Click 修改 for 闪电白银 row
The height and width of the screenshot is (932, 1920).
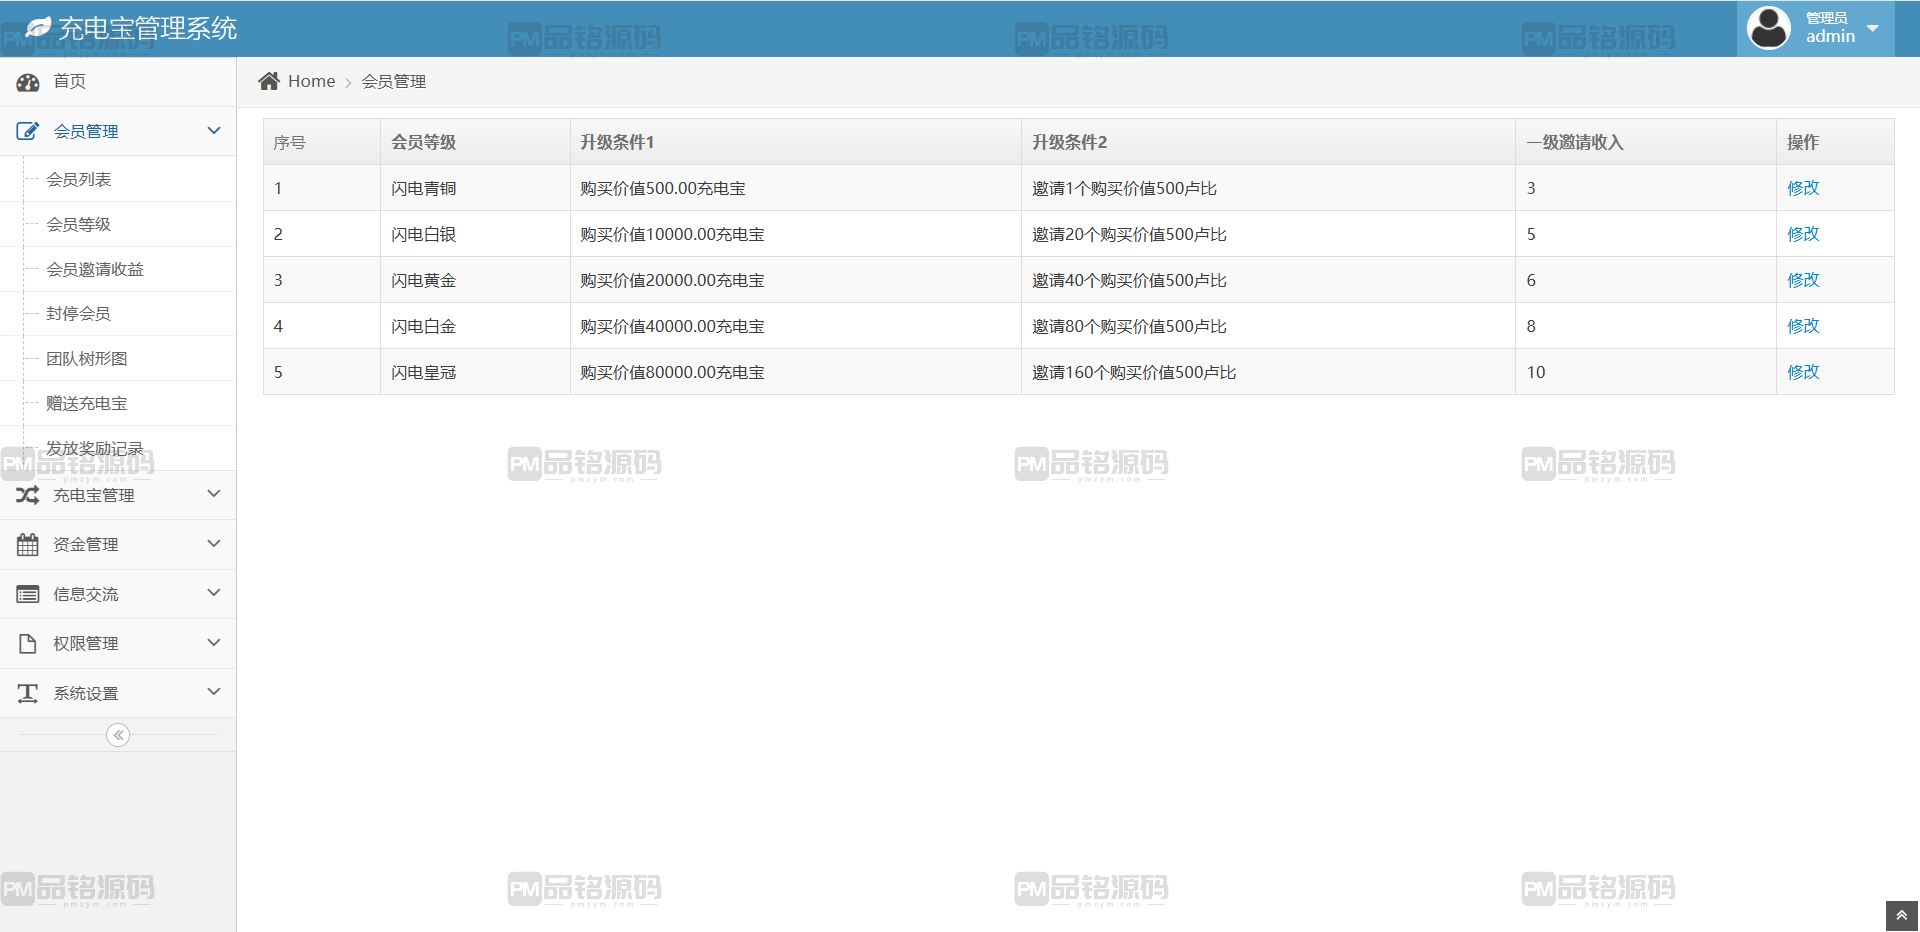(1803, 234)
